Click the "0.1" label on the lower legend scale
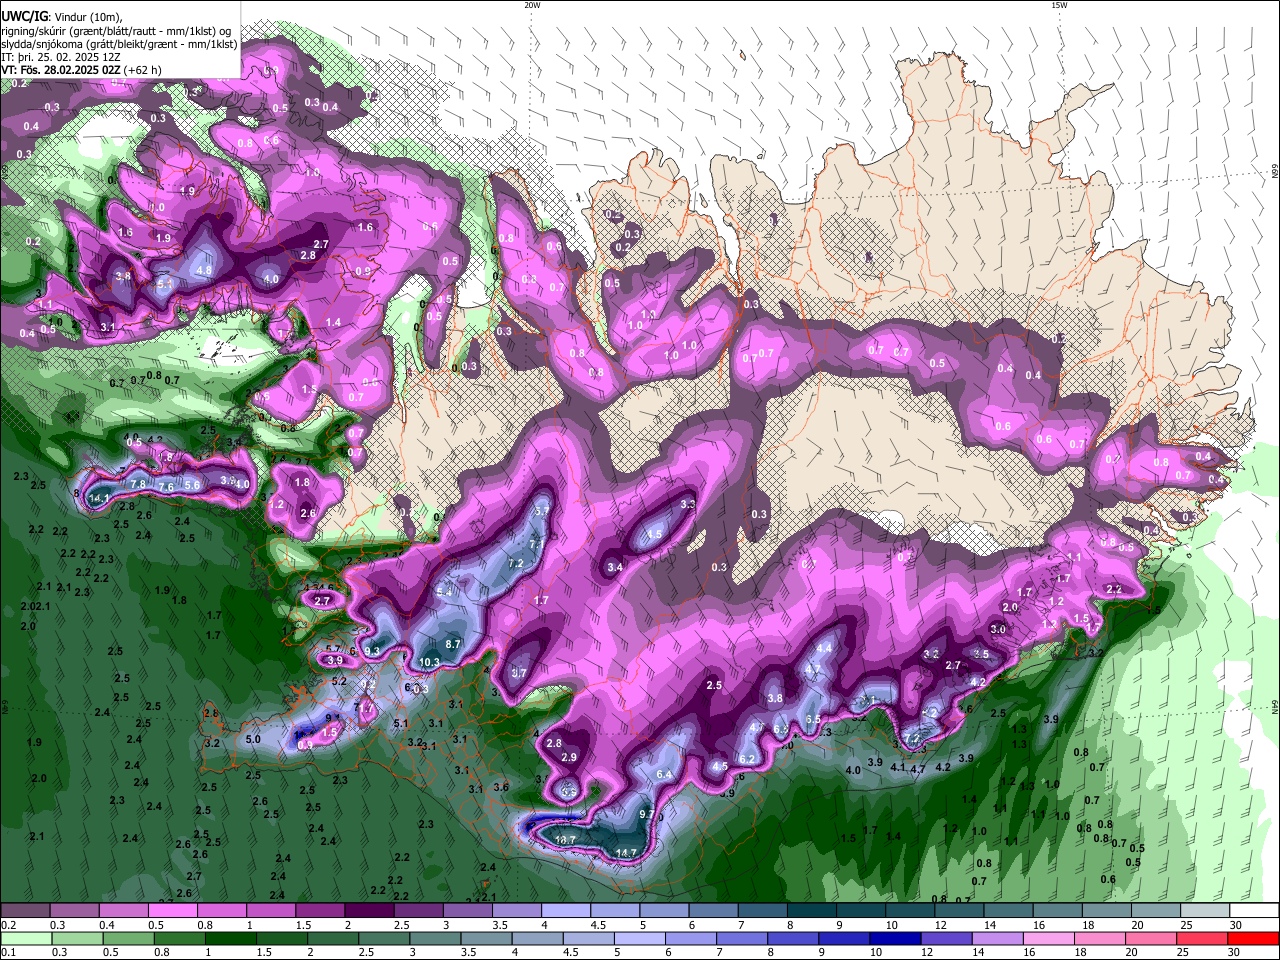The image size is (1280, 960). (x=9, y=952)
